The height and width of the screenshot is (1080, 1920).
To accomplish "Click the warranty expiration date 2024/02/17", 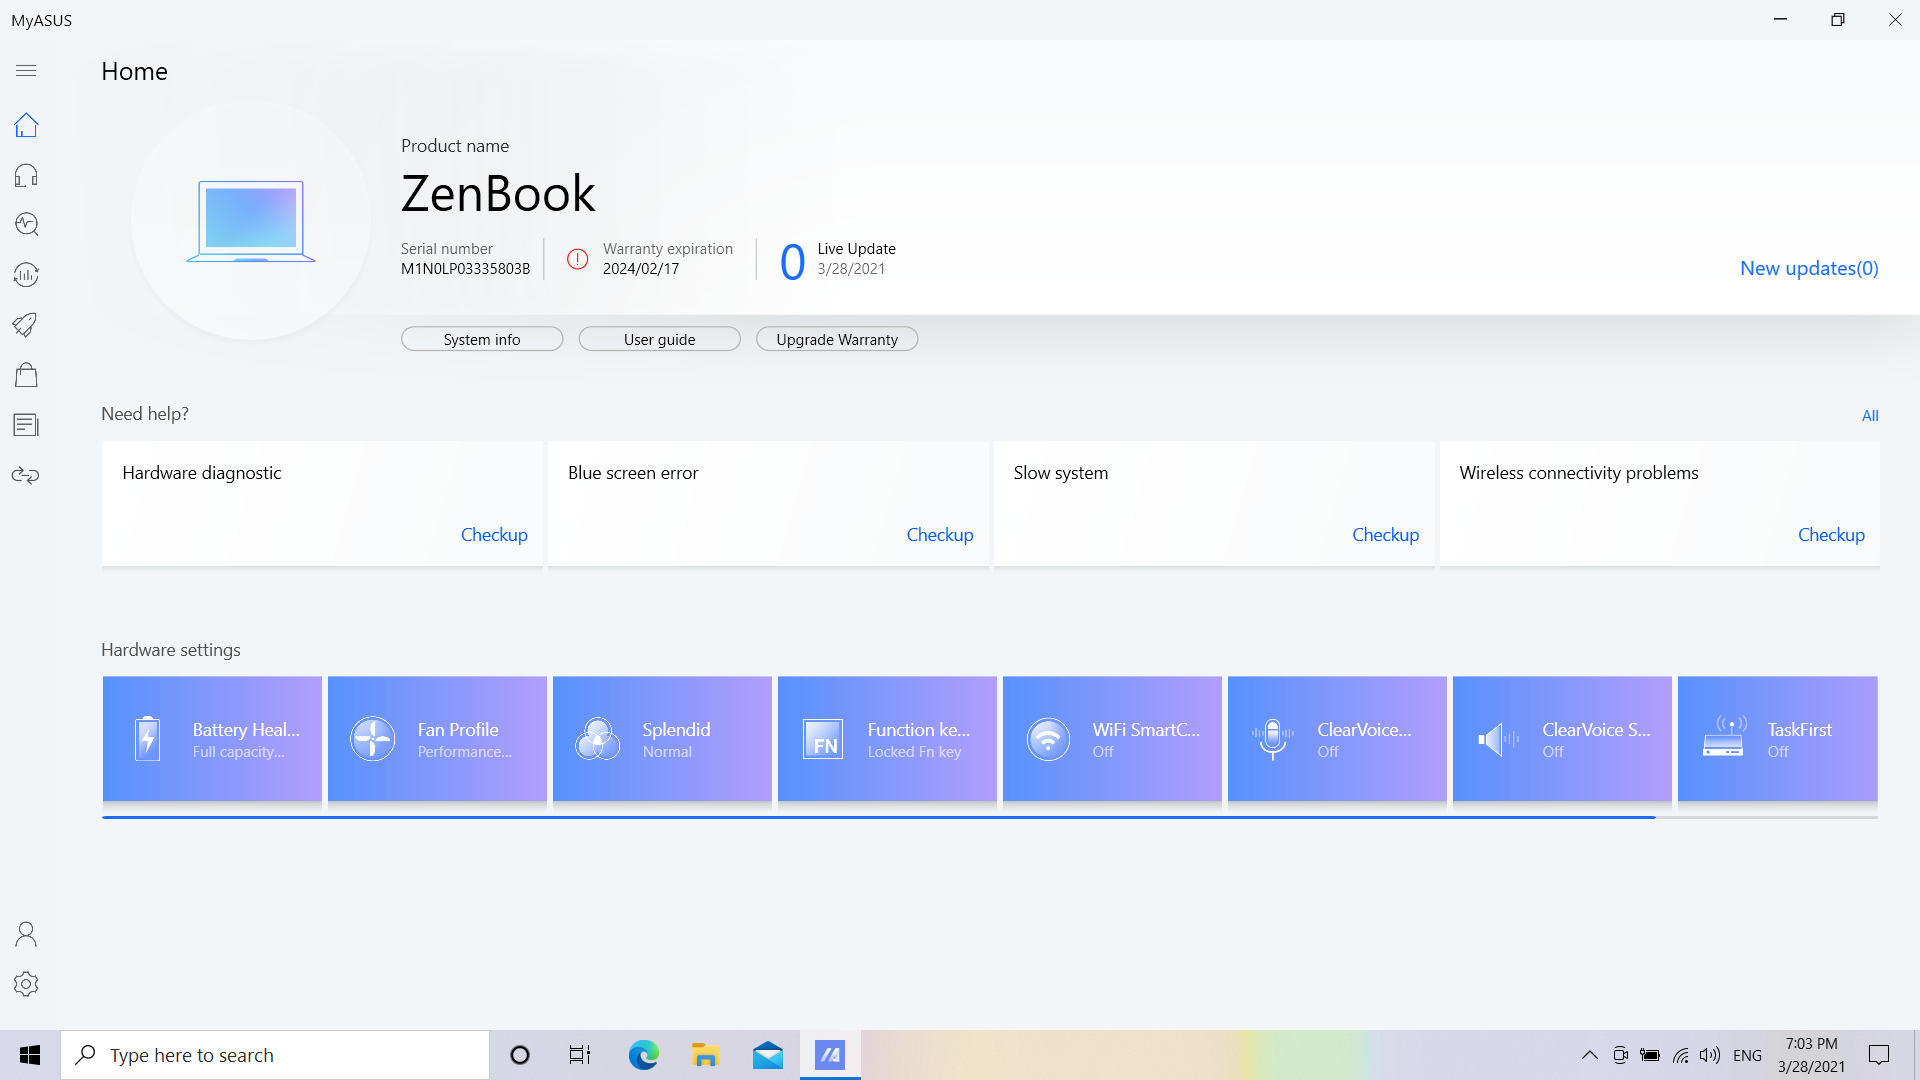I will coord(641,269).
